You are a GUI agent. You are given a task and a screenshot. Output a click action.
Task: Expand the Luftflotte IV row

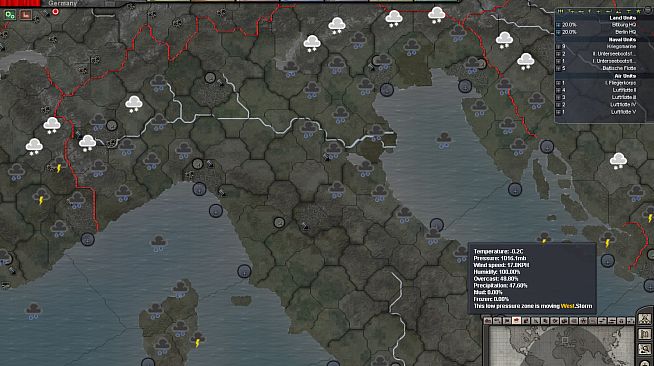(x=558, y=105)
